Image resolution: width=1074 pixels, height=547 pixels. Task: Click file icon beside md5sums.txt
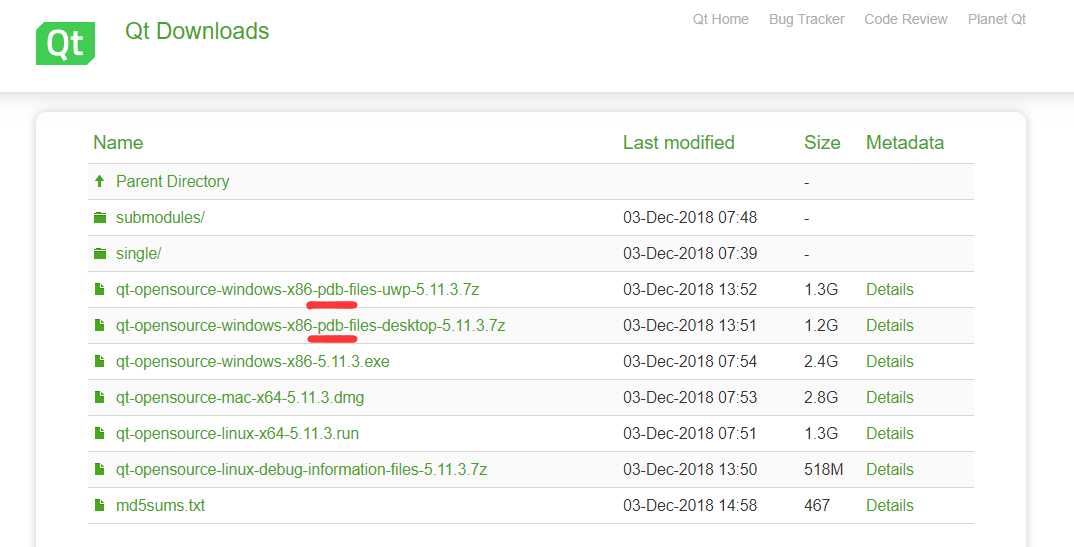click(100, 505)
